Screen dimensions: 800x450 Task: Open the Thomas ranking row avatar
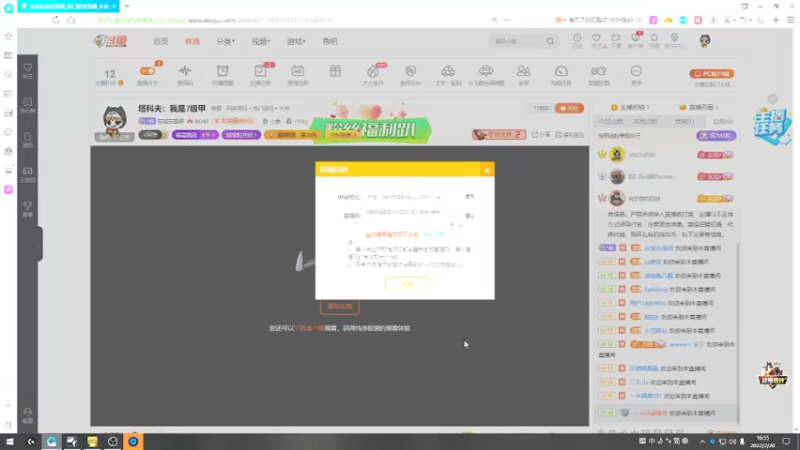point(617,177)
